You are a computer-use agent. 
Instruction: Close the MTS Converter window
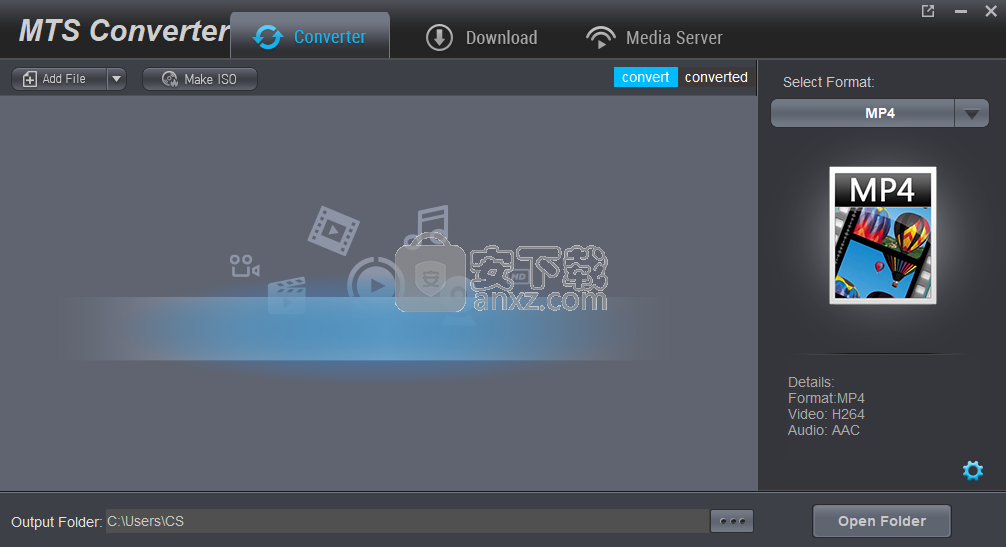coord(991,11)
